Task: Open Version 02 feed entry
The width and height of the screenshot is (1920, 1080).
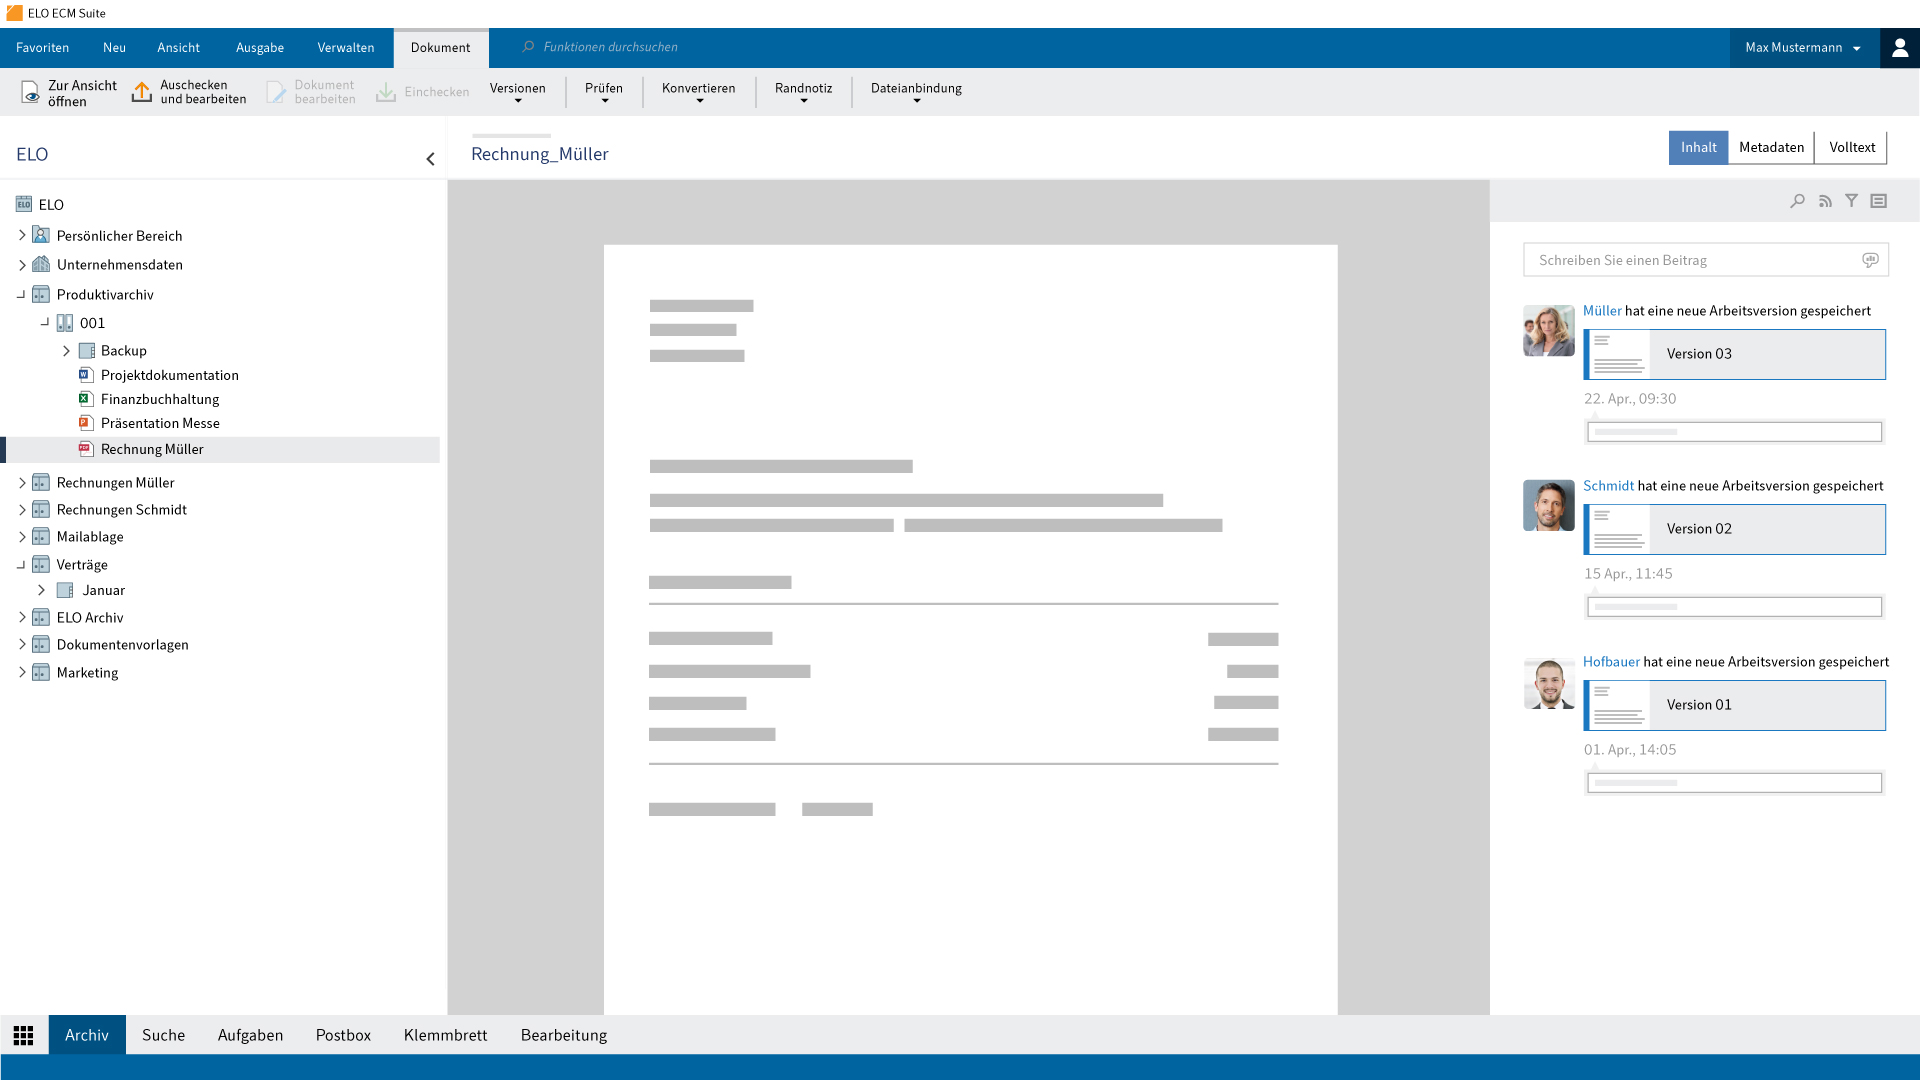Action: tap(1735, 529)
